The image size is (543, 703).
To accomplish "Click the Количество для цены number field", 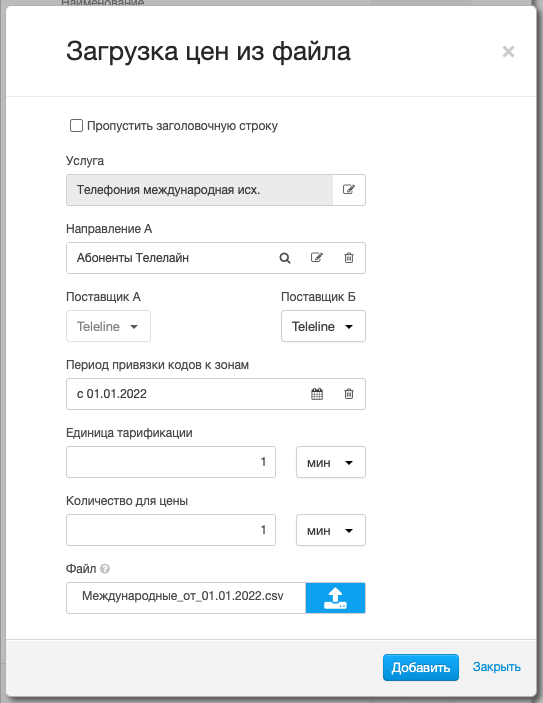I will click(171, 530).
